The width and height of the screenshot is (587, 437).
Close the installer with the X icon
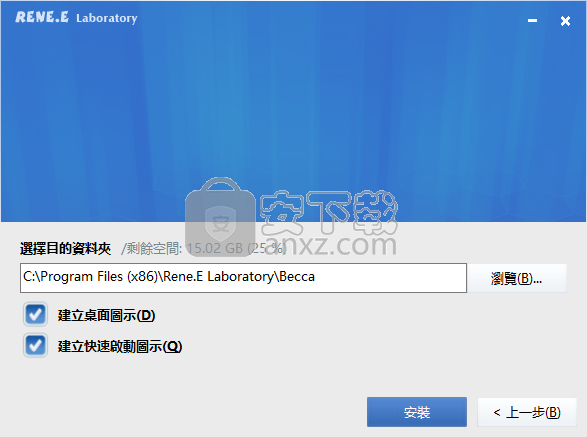[x=565, y=21]
